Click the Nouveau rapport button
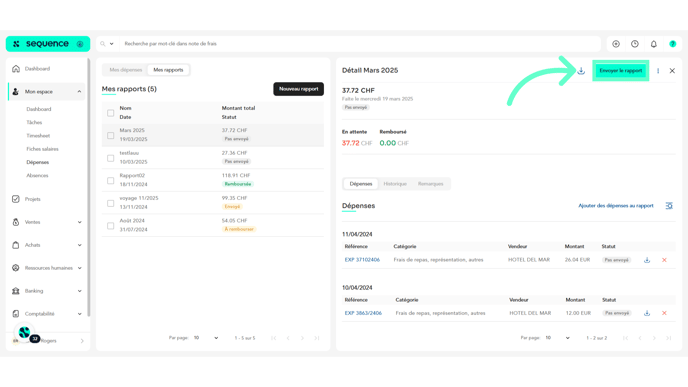The width and height of the screenshot is (688, 387). point(298,89)
